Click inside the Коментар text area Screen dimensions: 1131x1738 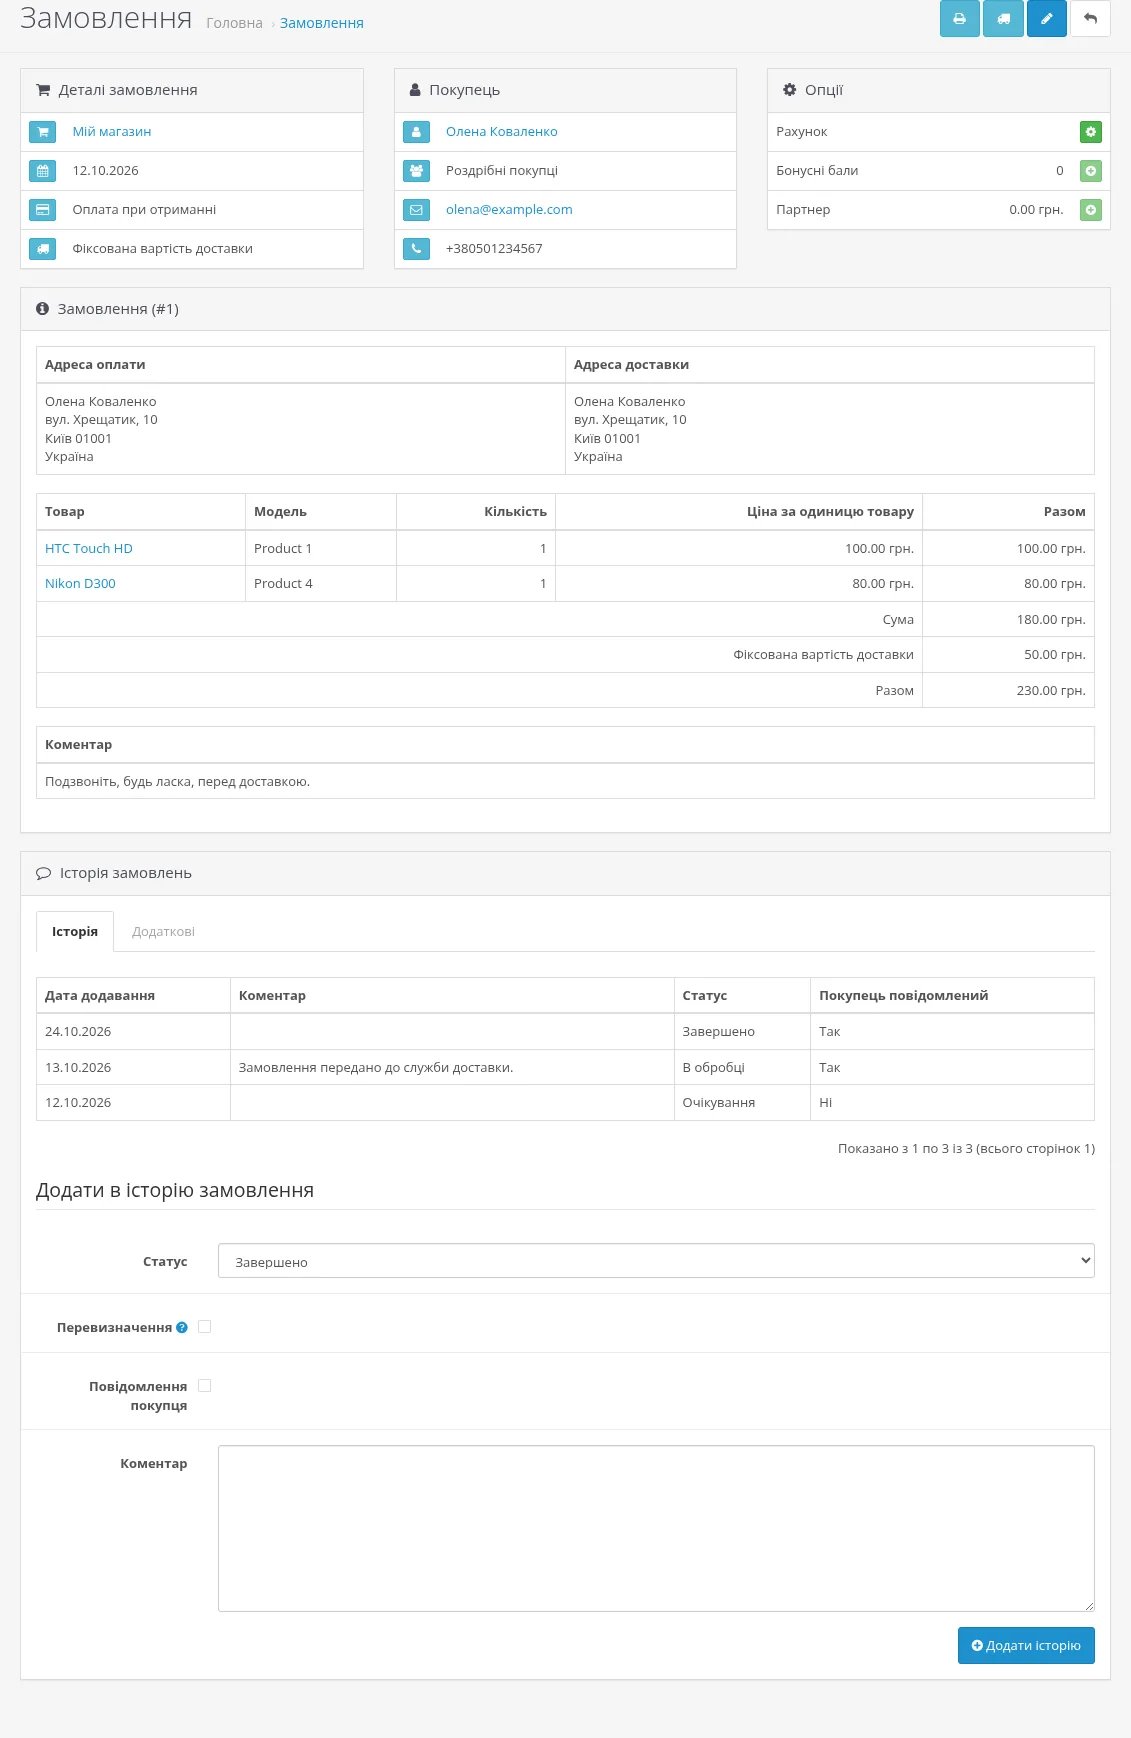click(656, 1528)
